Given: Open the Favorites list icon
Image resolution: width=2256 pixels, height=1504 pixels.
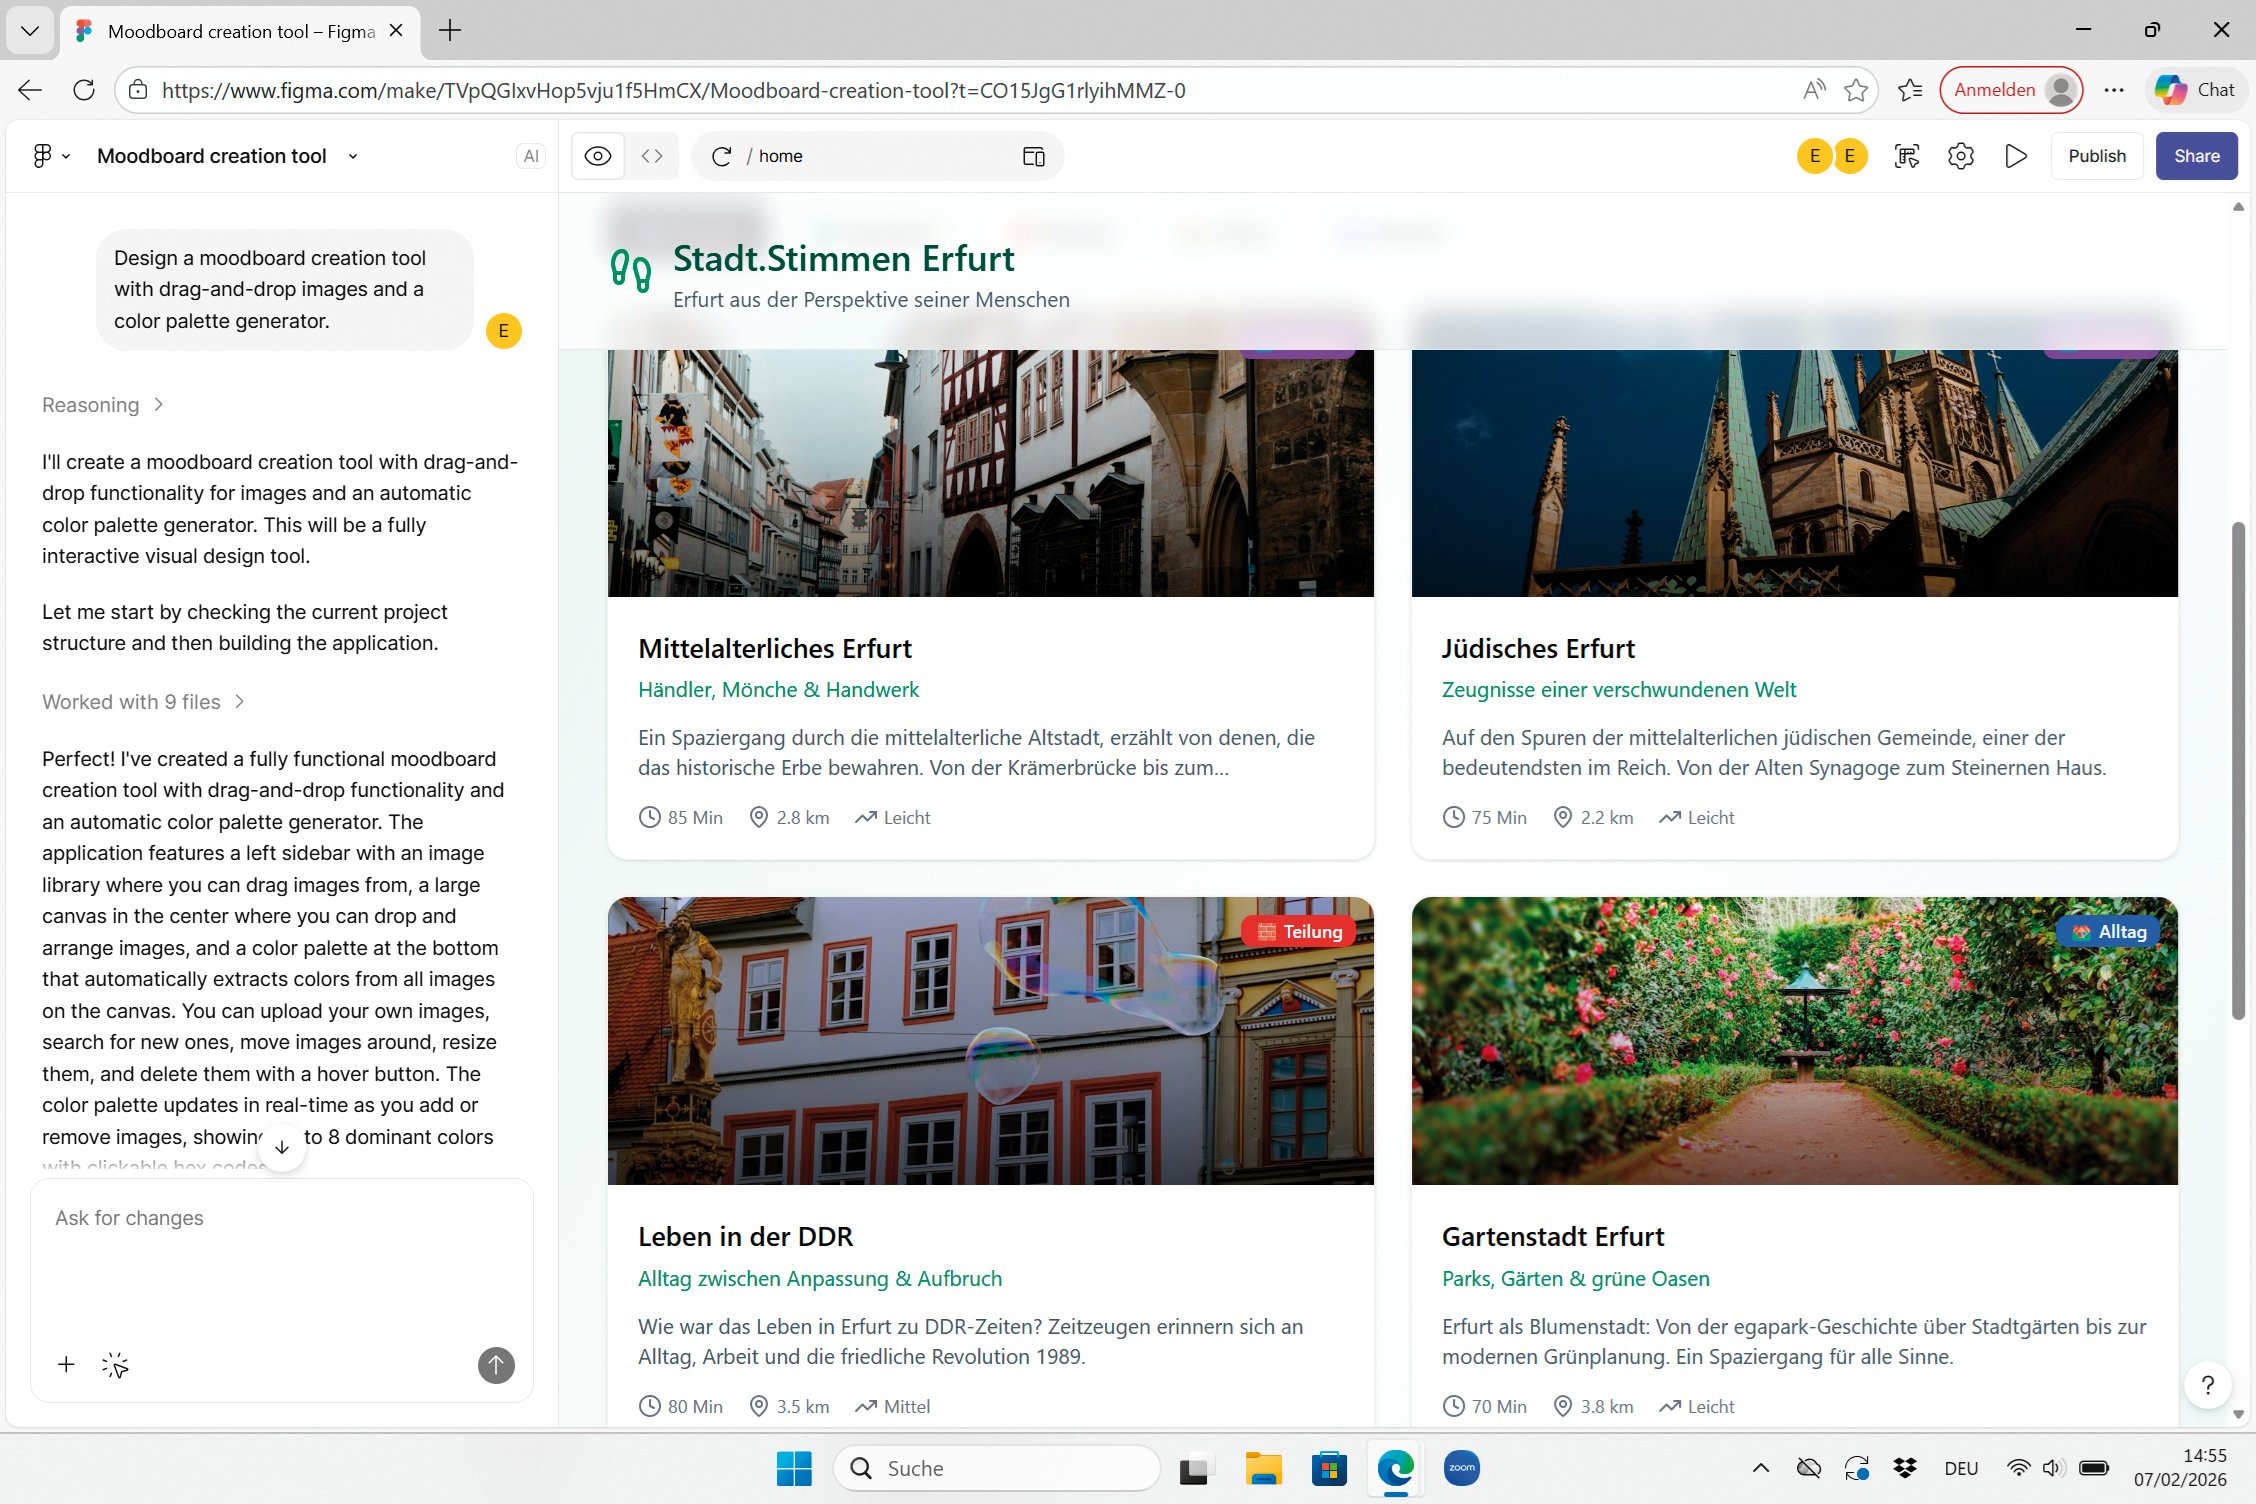Looking at the screenshot, I should tap(1910, 90).
